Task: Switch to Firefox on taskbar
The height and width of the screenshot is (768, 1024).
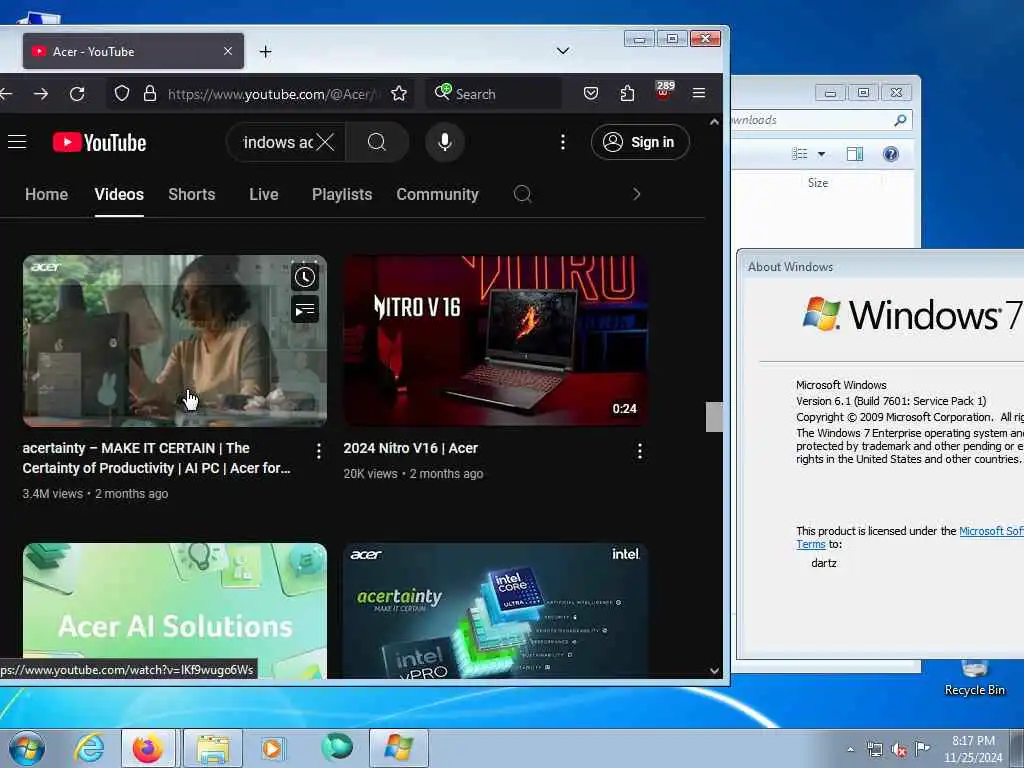Action: 148,748
